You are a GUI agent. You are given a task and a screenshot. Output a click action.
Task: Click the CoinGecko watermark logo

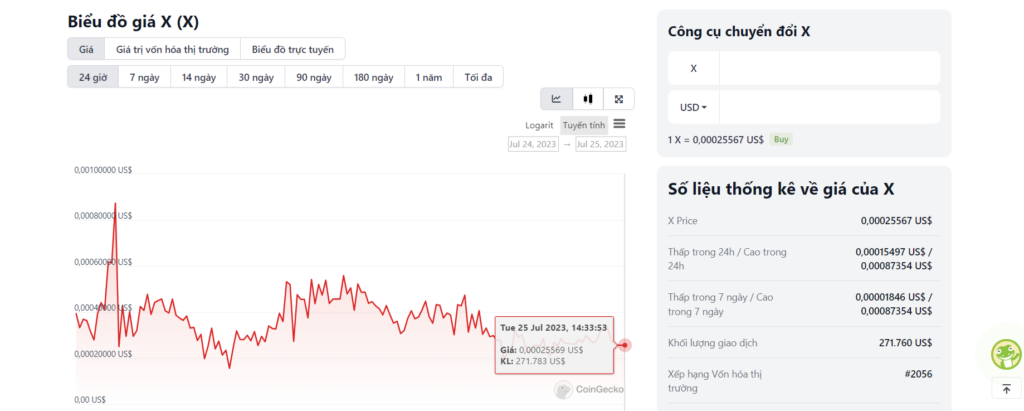(x=589, y=390)
